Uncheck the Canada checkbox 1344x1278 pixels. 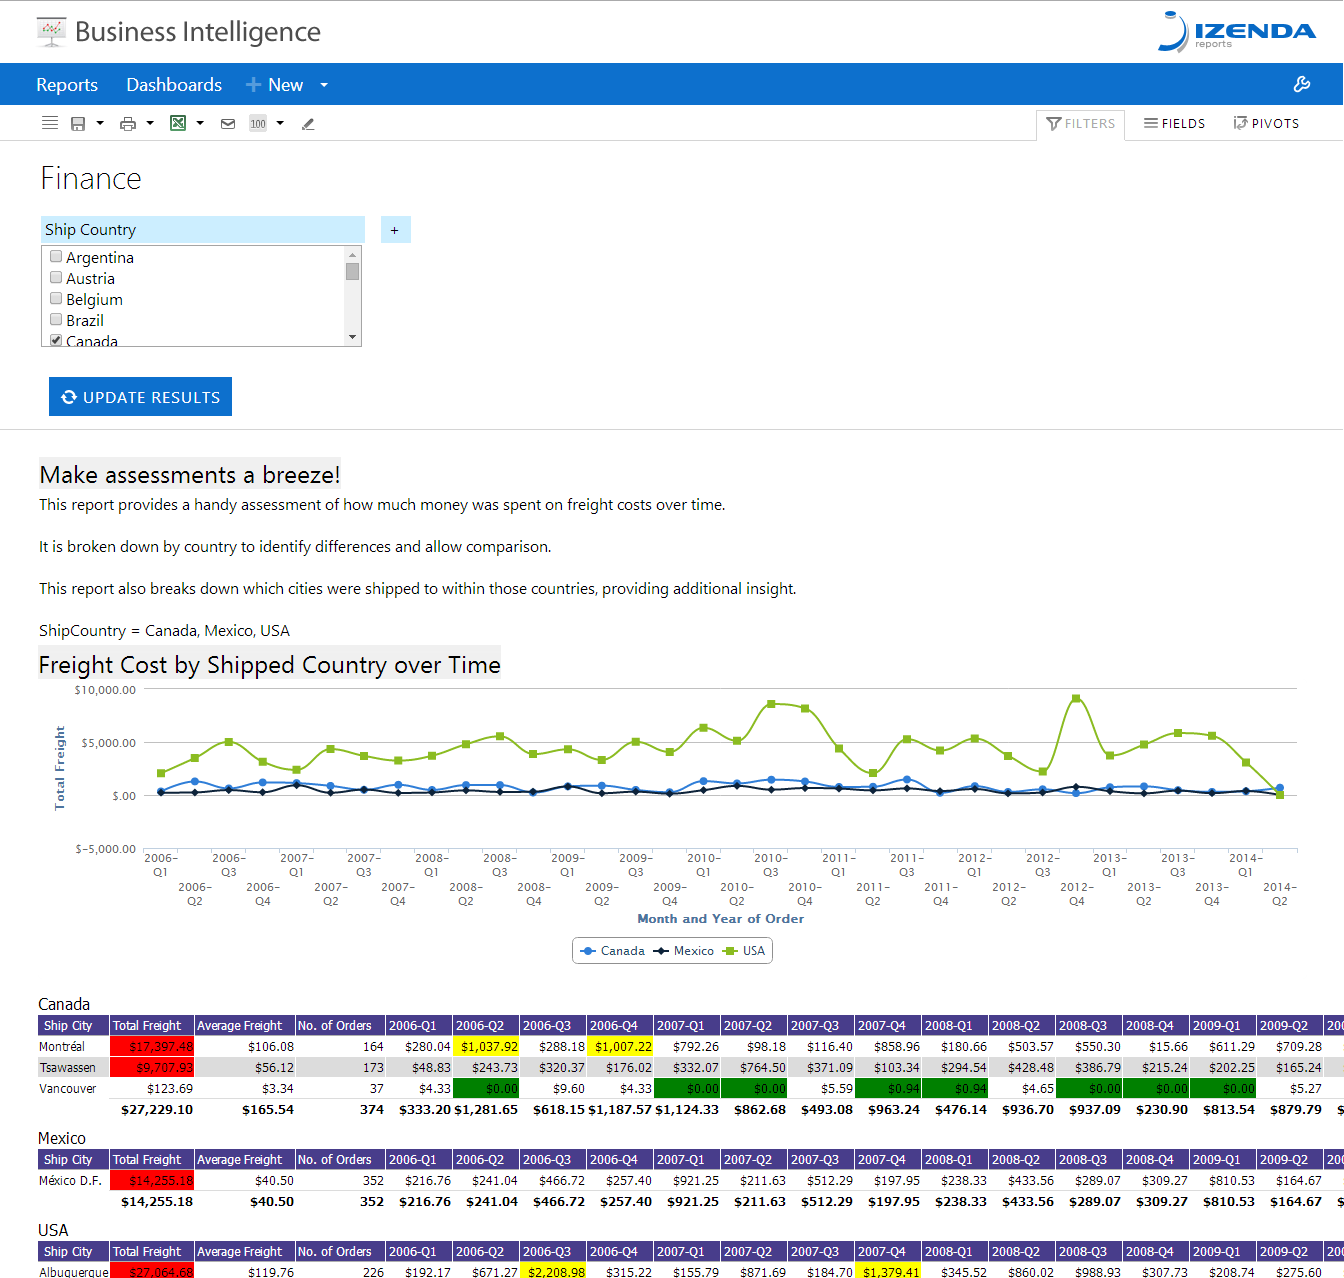point(56,340)
